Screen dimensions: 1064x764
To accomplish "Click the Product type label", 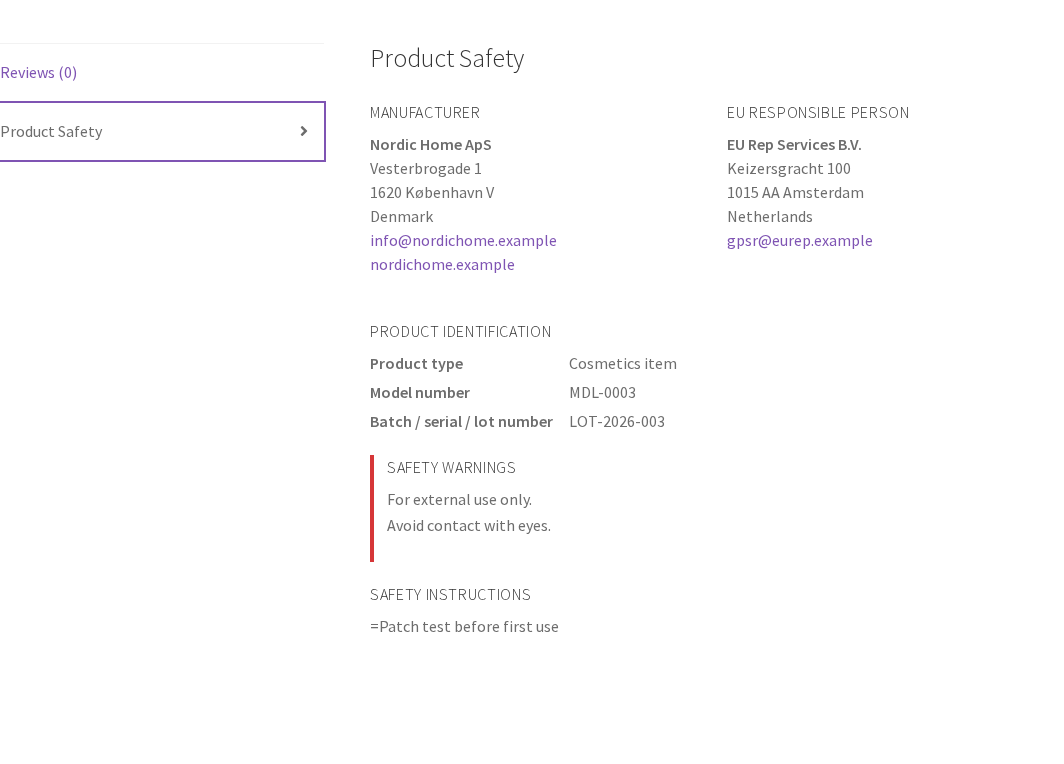I will pyautogui.click(x=417, y=364).
